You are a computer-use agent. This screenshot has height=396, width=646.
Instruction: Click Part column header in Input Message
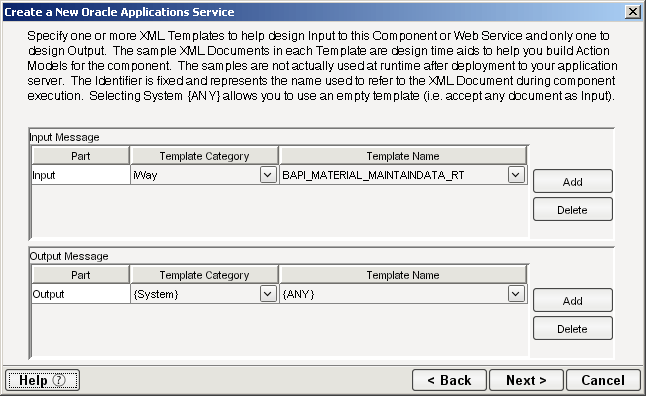click(81, 156)
